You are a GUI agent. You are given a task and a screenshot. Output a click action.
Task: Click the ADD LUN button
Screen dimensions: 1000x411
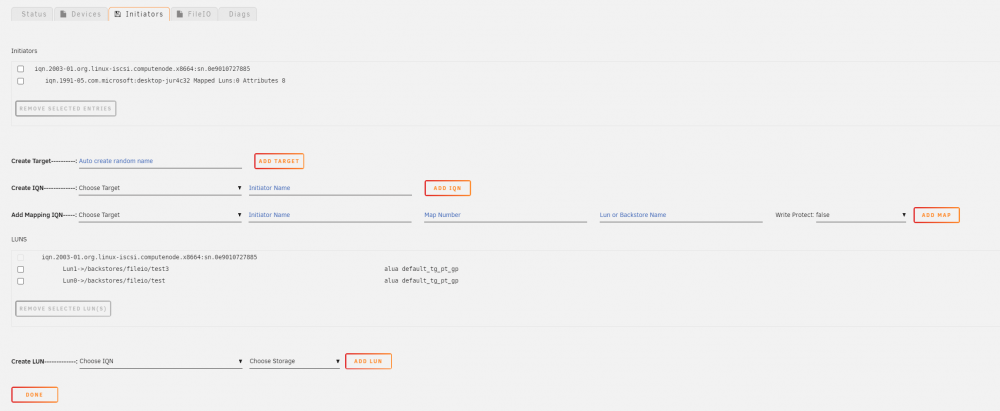(x=368, y=361)
